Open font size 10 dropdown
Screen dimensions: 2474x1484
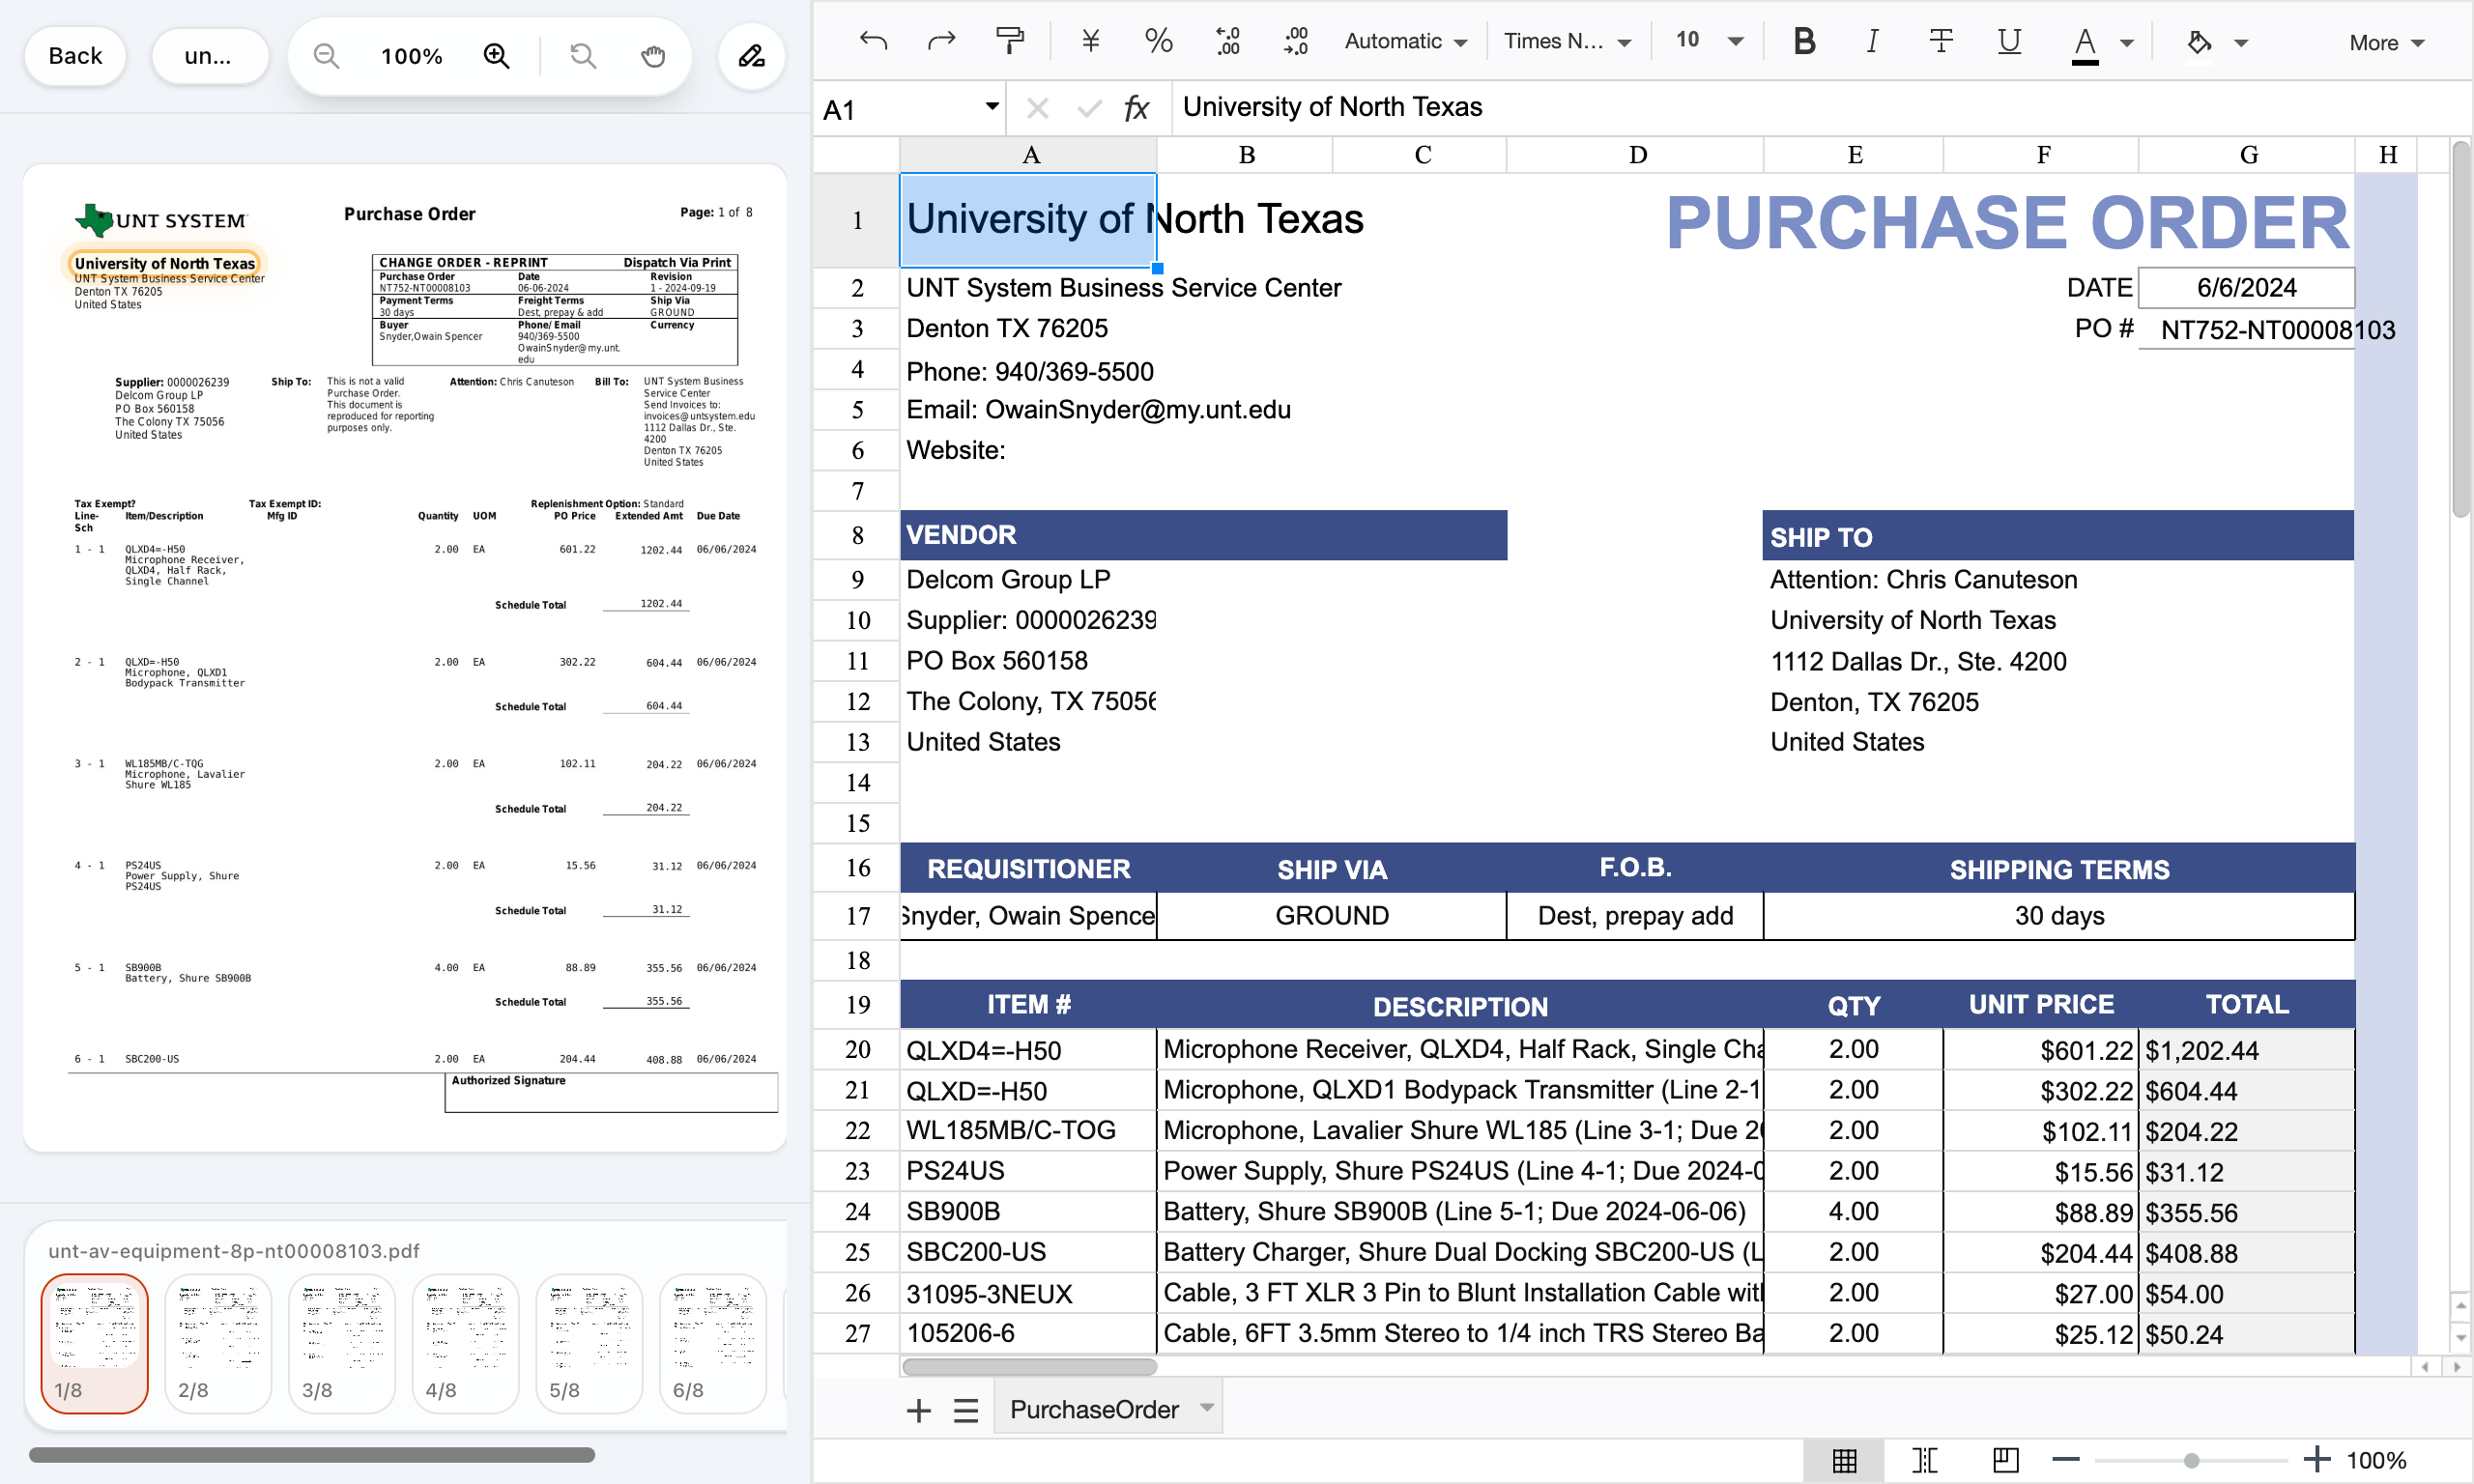click(x=1710, y=41)
